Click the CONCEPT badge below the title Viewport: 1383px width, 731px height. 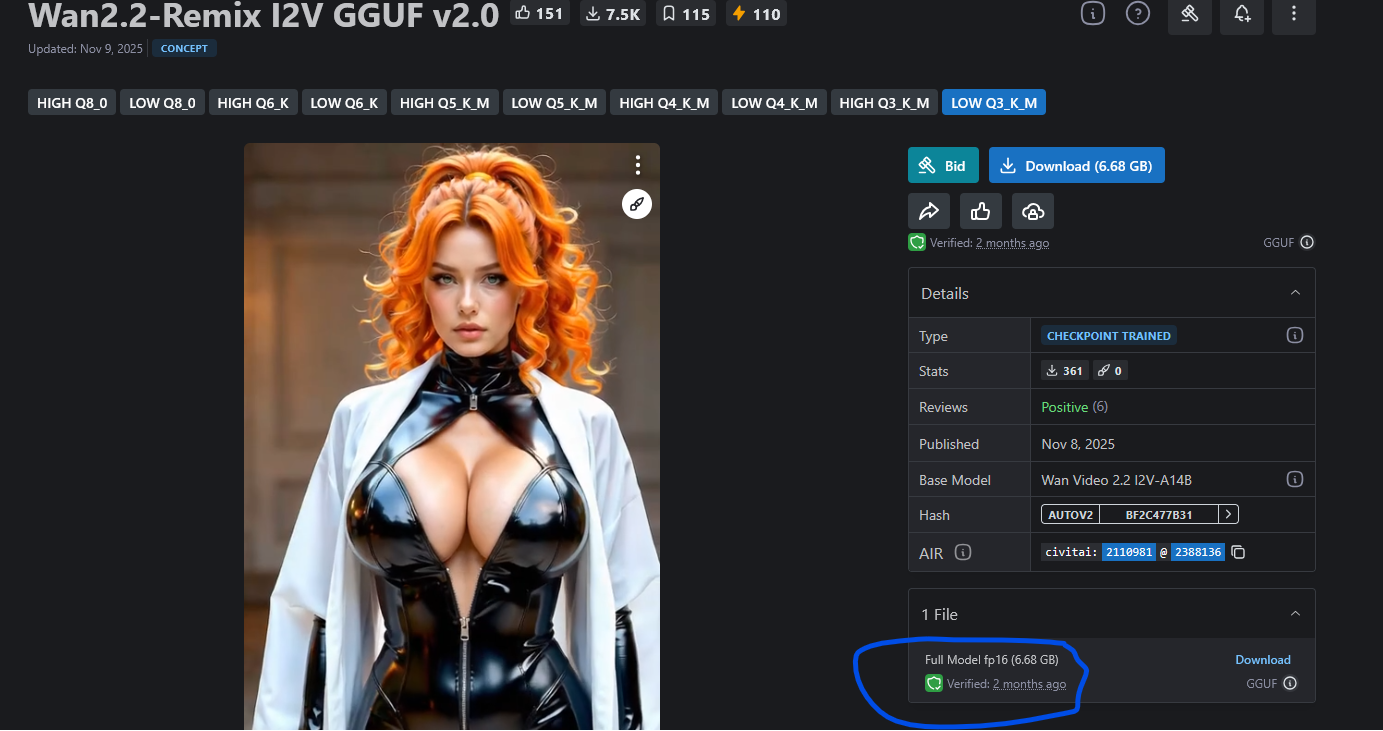coord(184,48)
